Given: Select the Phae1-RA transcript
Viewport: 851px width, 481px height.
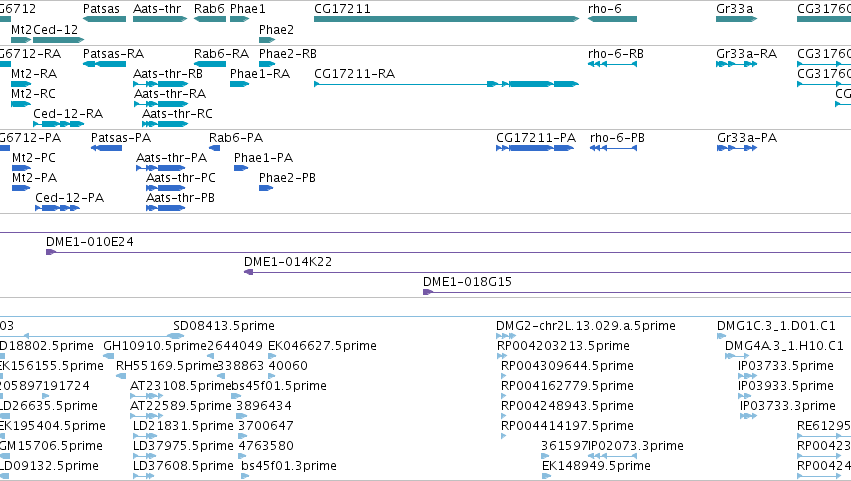Looking at the screenshot, I should click(239, 84).
